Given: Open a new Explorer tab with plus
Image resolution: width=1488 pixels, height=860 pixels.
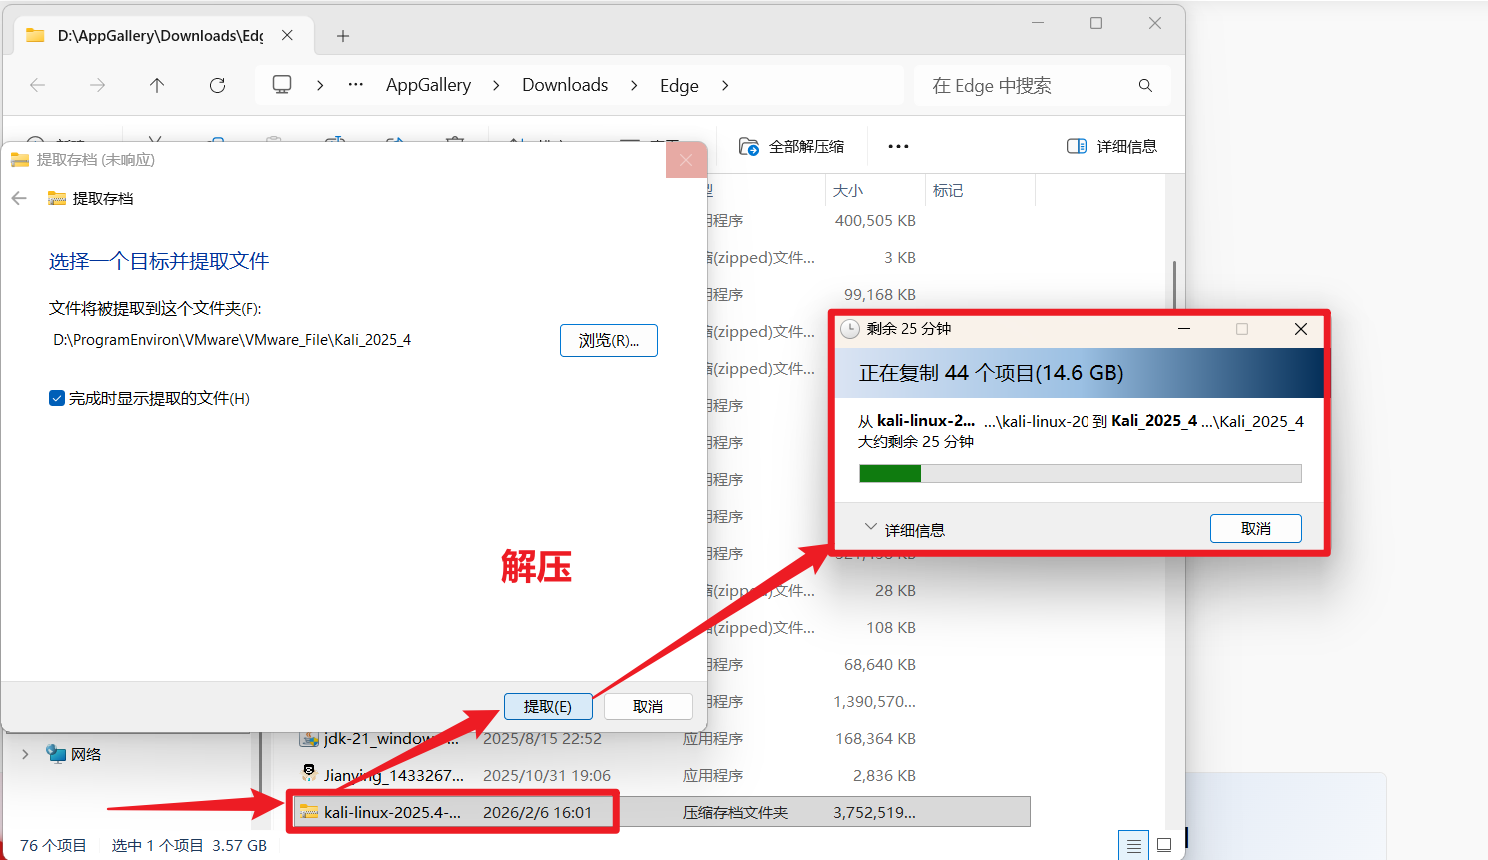Looking at the screenshot, I should coord(343,36).
